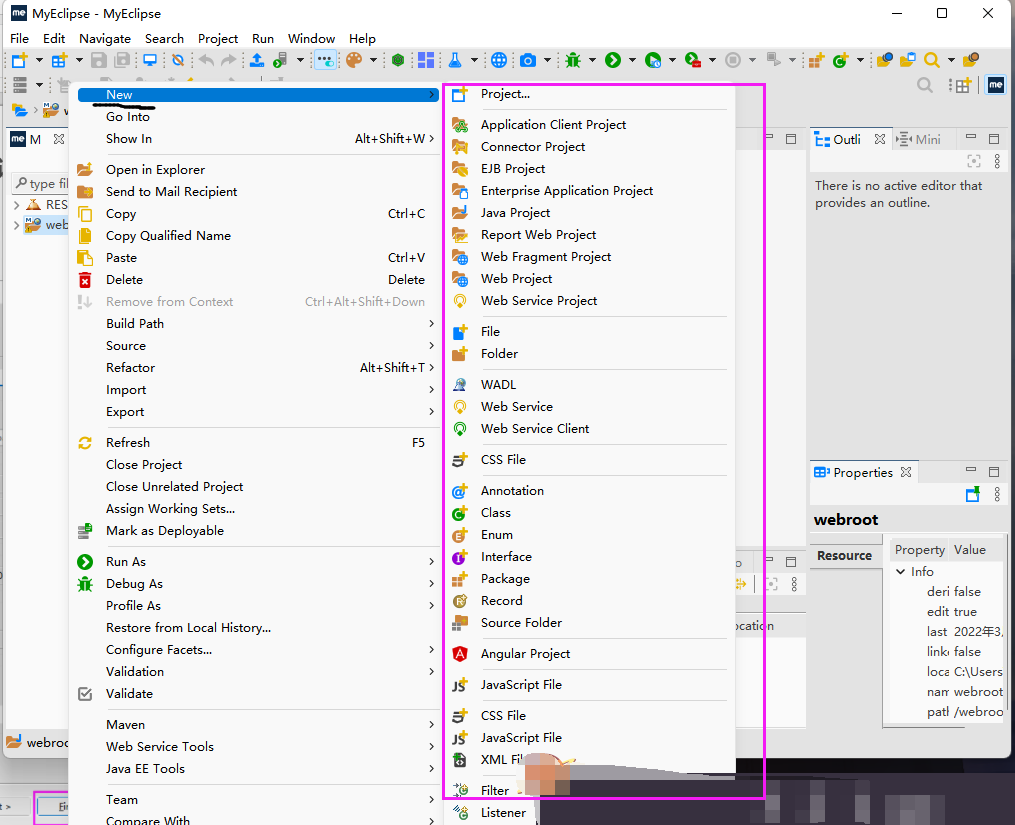Close the Properties view tab
Viewport: 1015px width, 825px height.
click(x=906, y=472)
